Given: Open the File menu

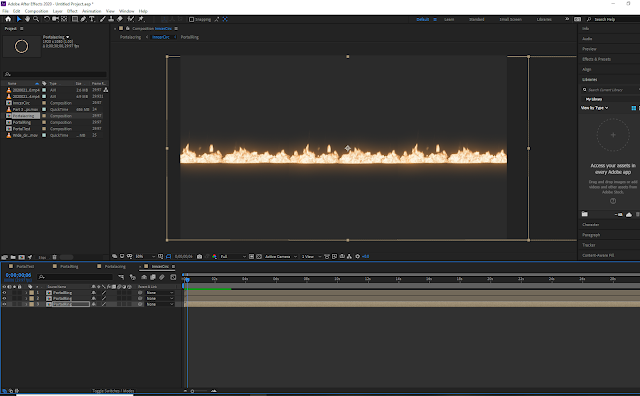Looking at the screenshot, I should tap(5, 11).
